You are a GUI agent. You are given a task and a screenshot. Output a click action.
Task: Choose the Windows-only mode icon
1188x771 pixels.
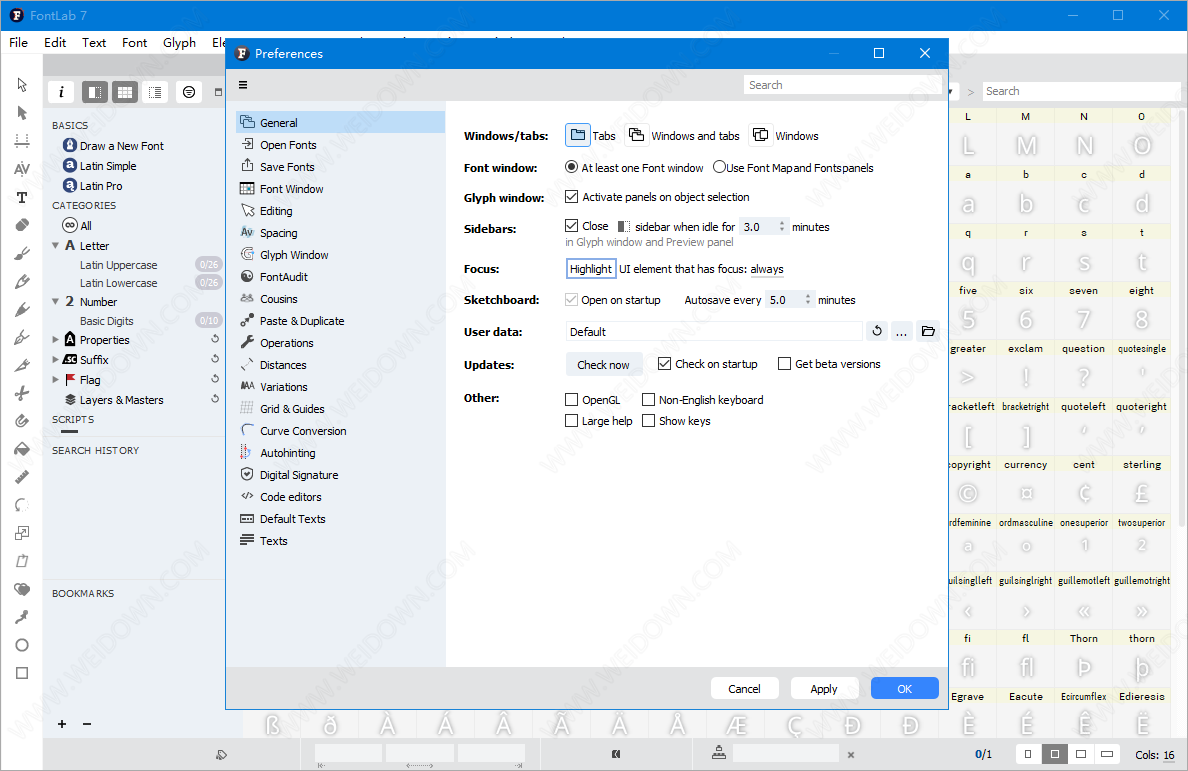(x=761, y=135)
